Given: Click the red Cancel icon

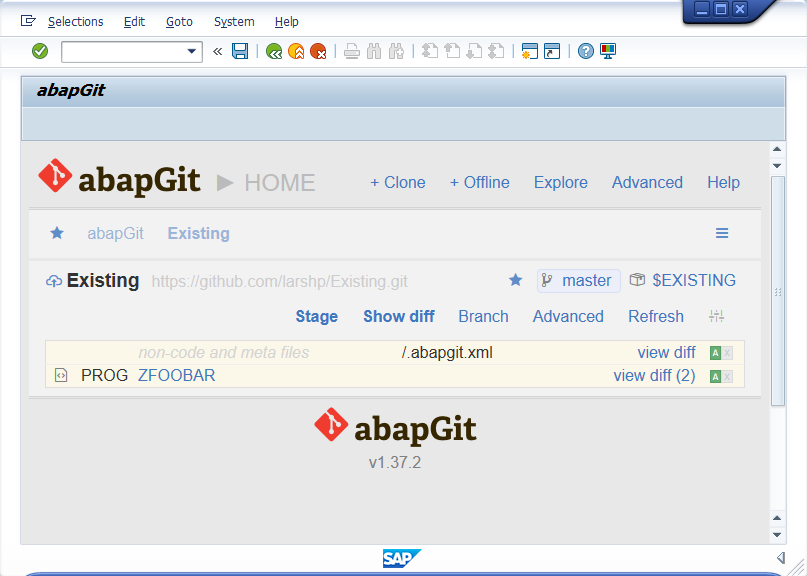Looking at the screenshot, I should click(318, 51).
